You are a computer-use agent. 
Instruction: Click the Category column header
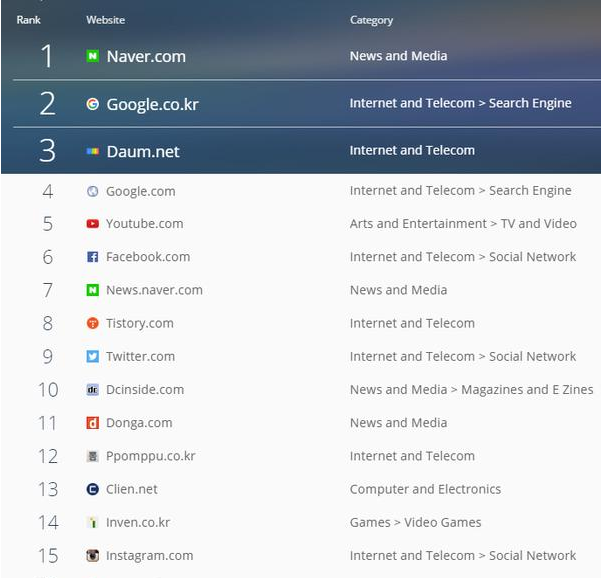click(371, 20)
